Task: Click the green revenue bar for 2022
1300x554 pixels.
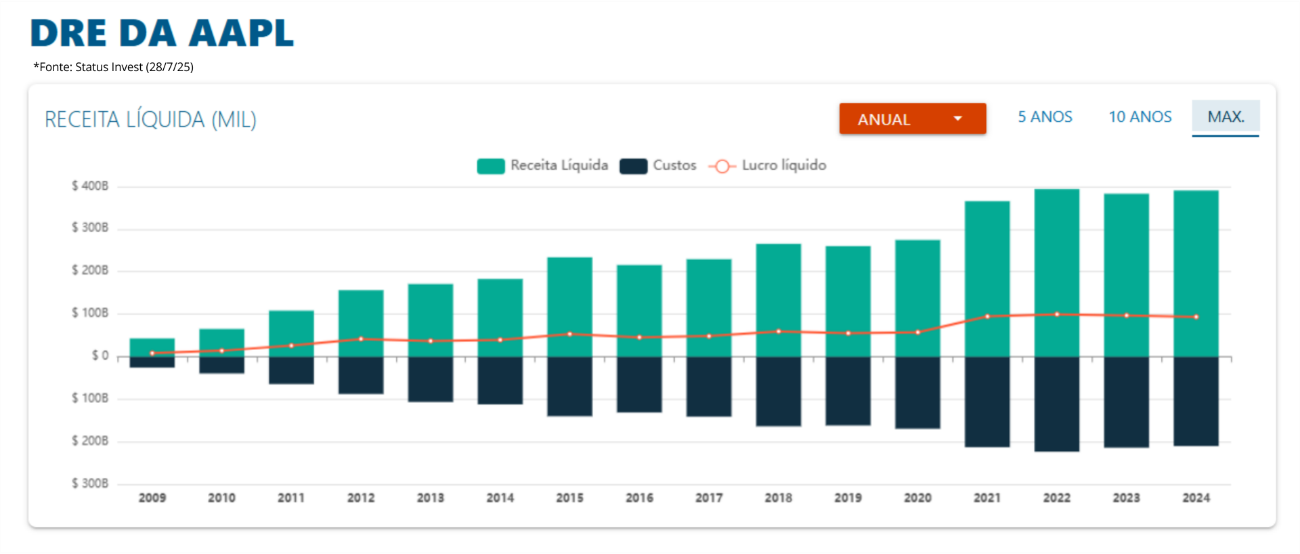Action: (x=1056, y=273)
